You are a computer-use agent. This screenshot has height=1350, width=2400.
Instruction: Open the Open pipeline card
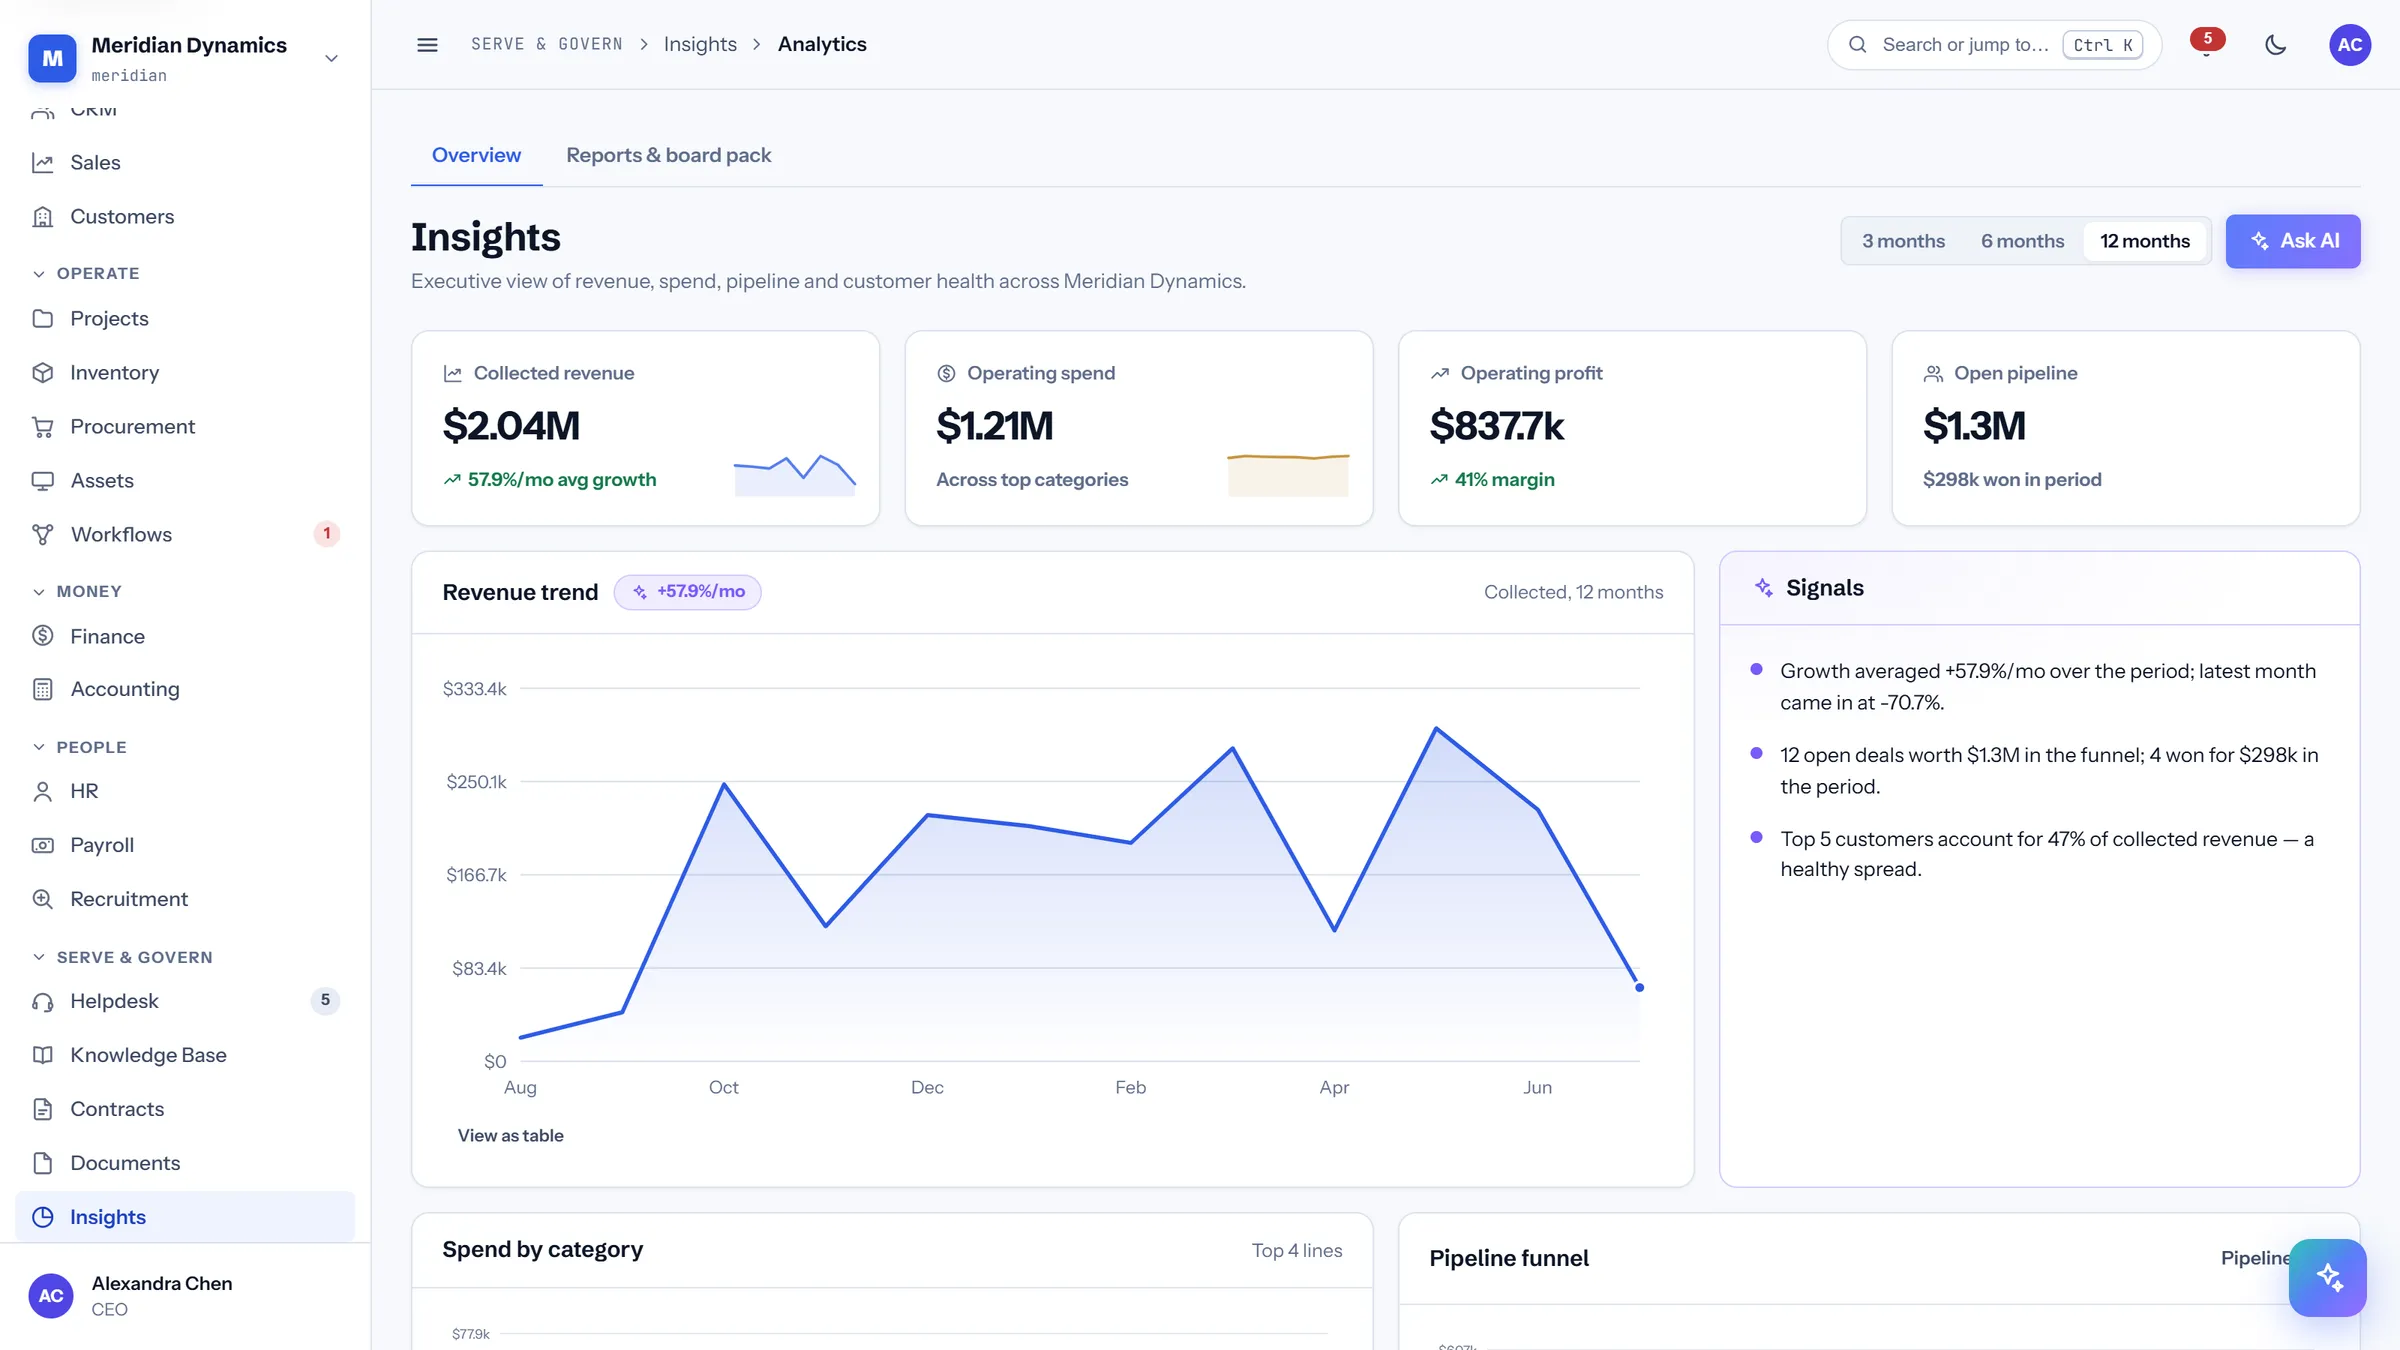click(2126, 428)
